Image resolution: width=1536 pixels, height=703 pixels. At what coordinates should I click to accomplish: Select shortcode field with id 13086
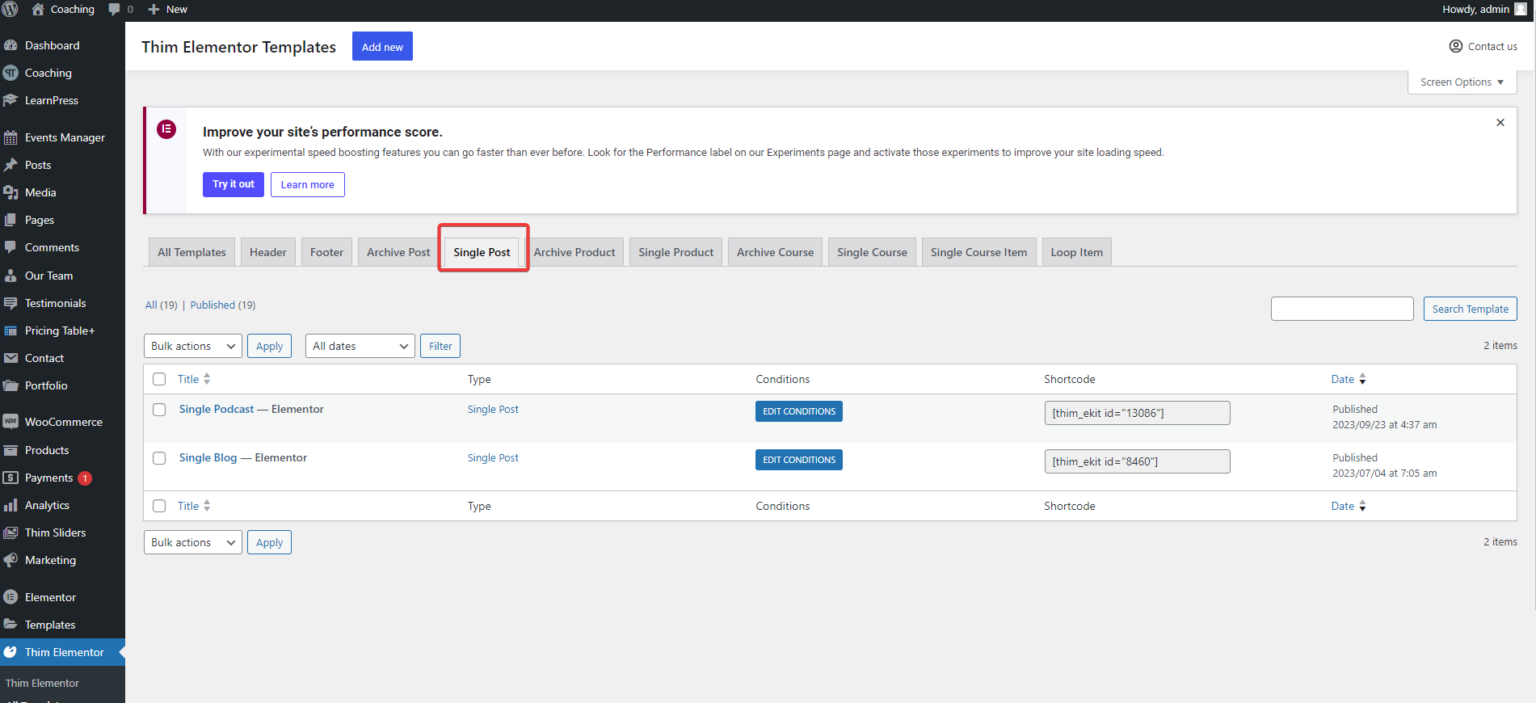(x=1137, y=412)
